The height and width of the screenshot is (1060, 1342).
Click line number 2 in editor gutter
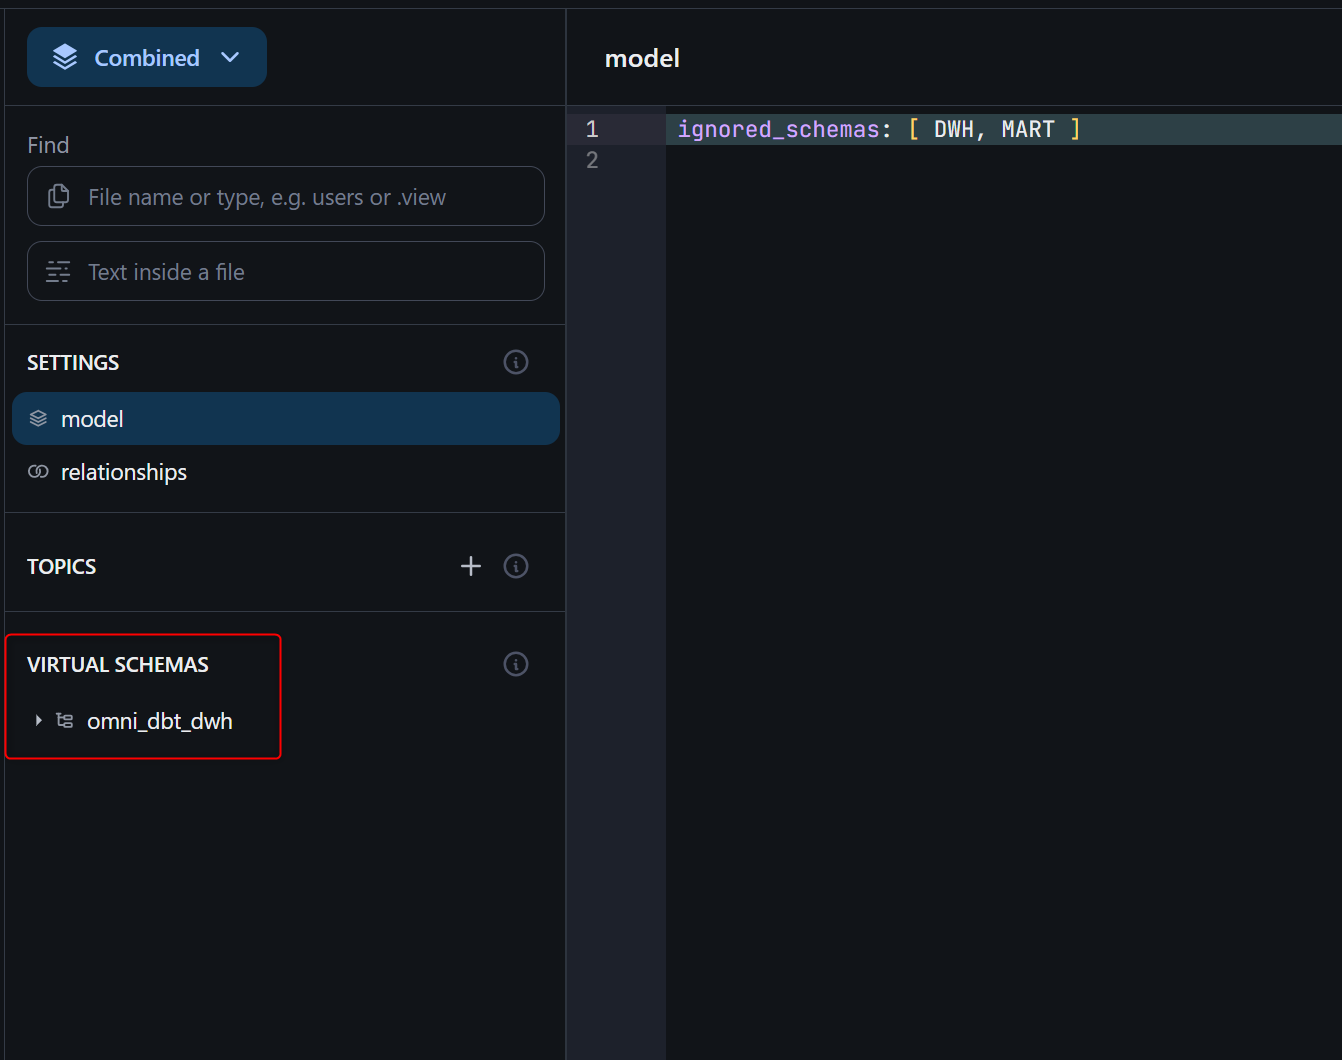[x=592, y=160]
